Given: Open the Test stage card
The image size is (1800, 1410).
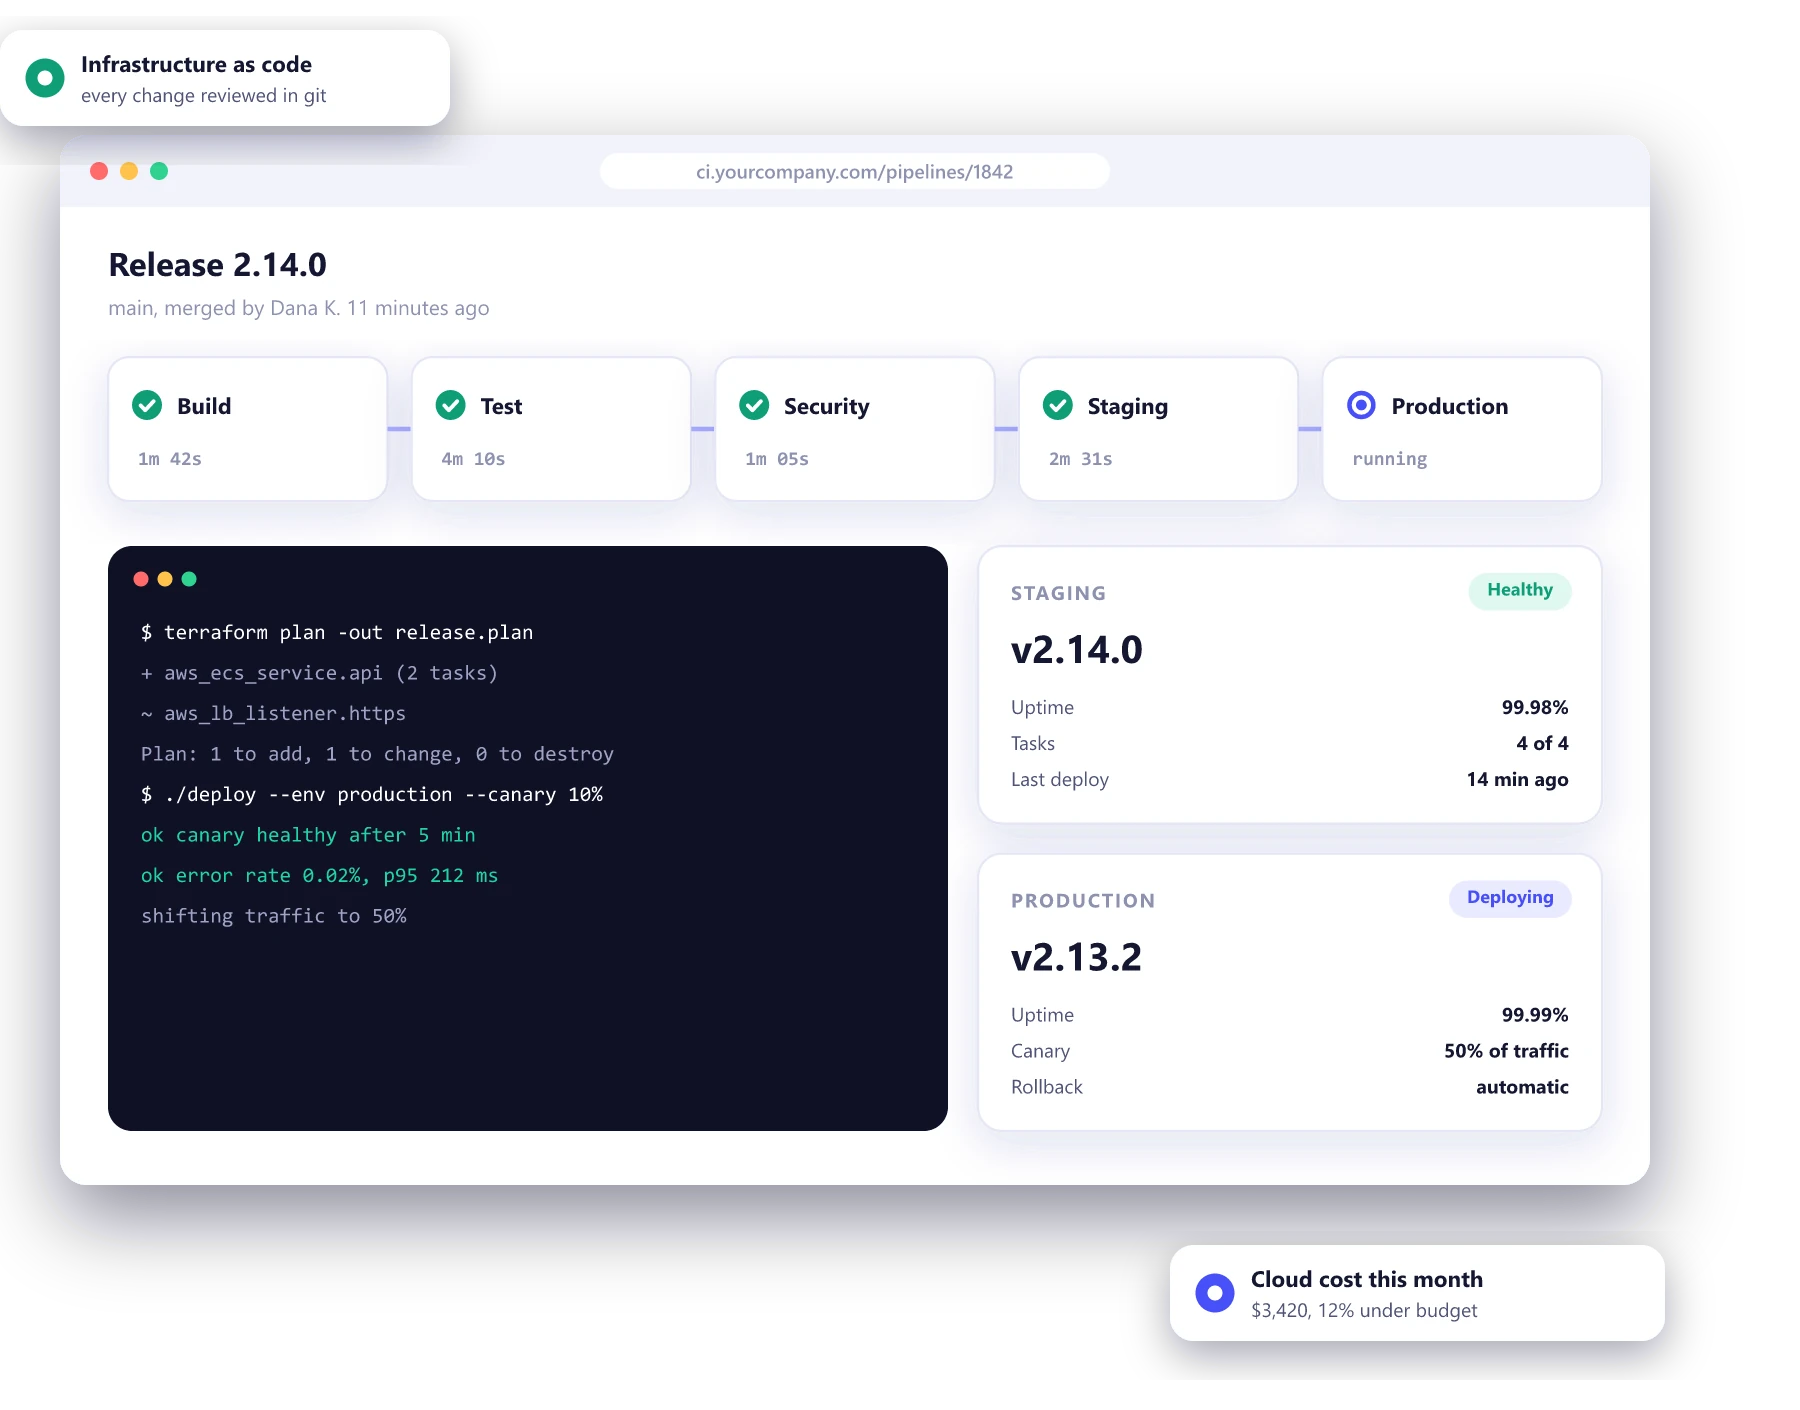Looking at the screenshot, I should click(x=551, y=429).
